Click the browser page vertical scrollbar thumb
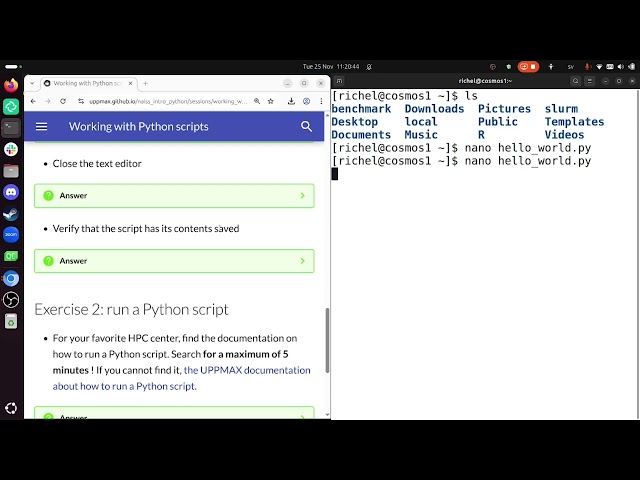The width and height of the screenshot is (640, 480). (x=327, y=340)
